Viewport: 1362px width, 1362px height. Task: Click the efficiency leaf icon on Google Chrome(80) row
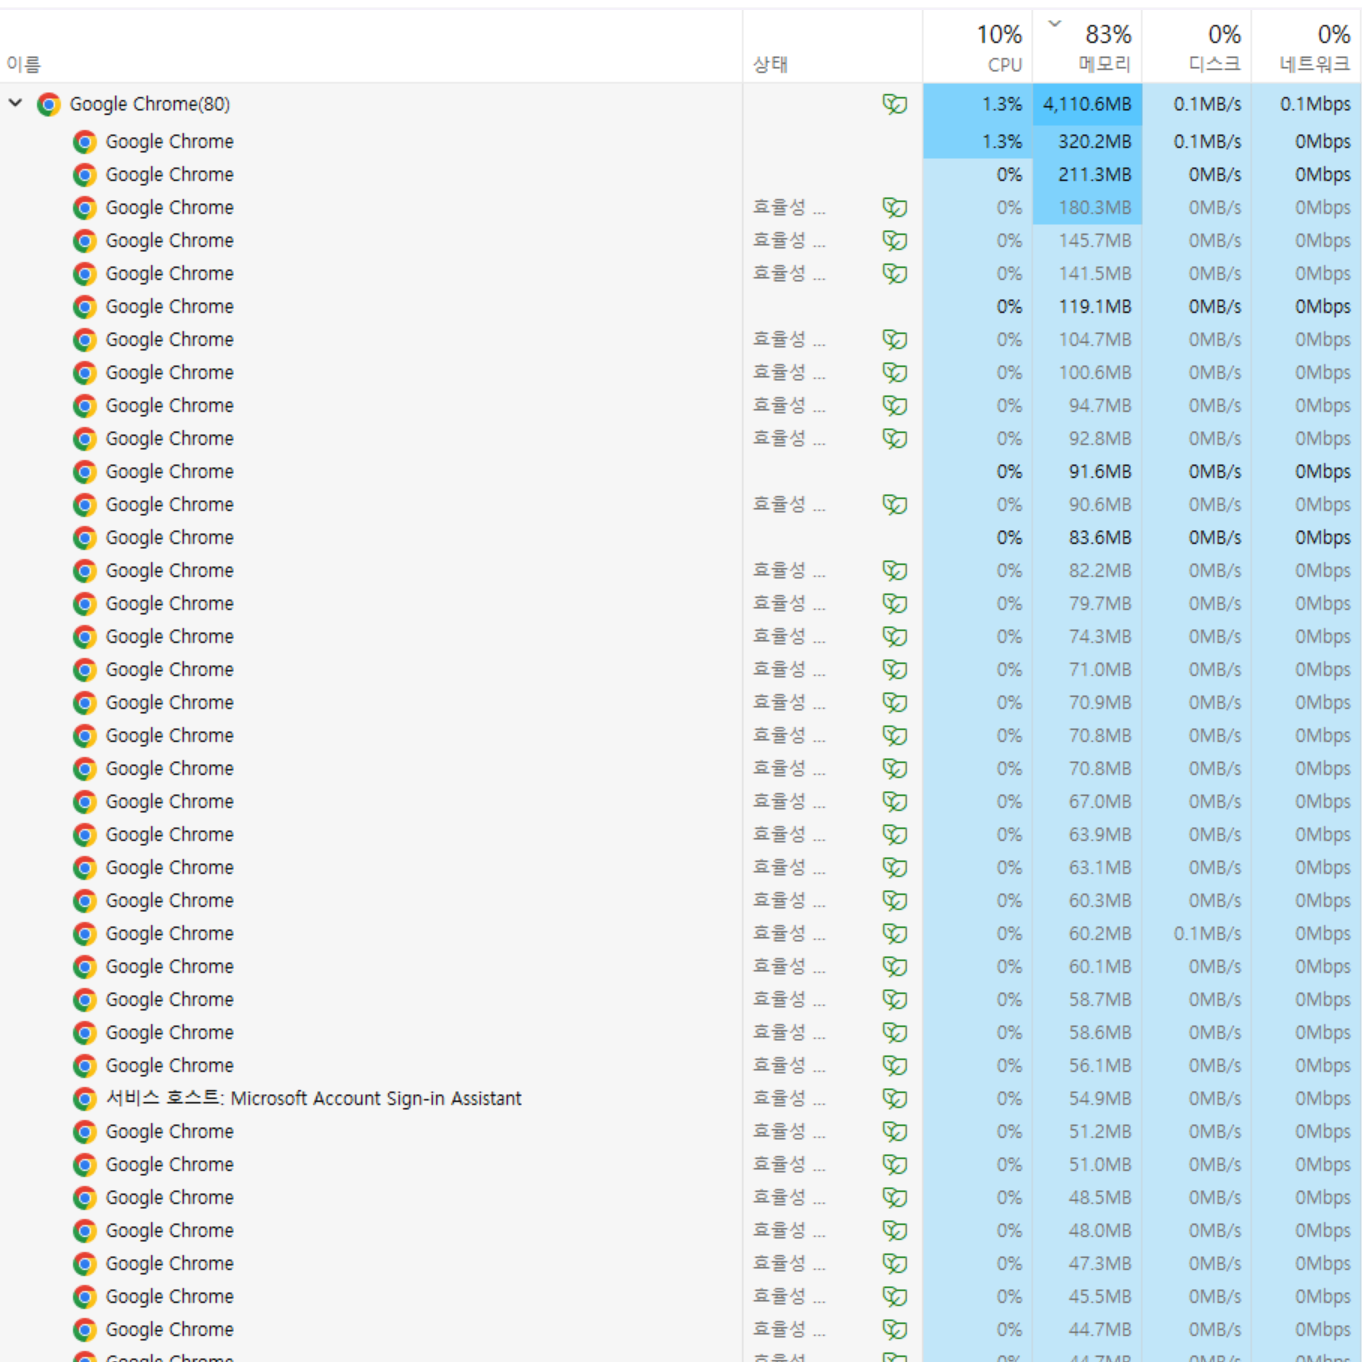895,104
